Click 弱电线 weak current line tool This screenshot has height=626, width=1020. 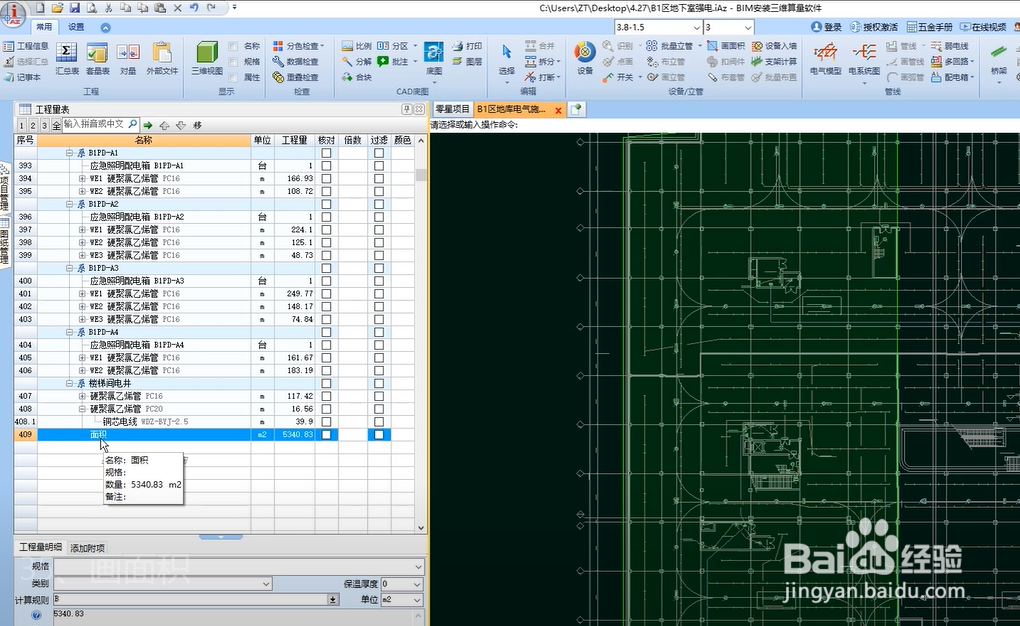tap(950, 46)
